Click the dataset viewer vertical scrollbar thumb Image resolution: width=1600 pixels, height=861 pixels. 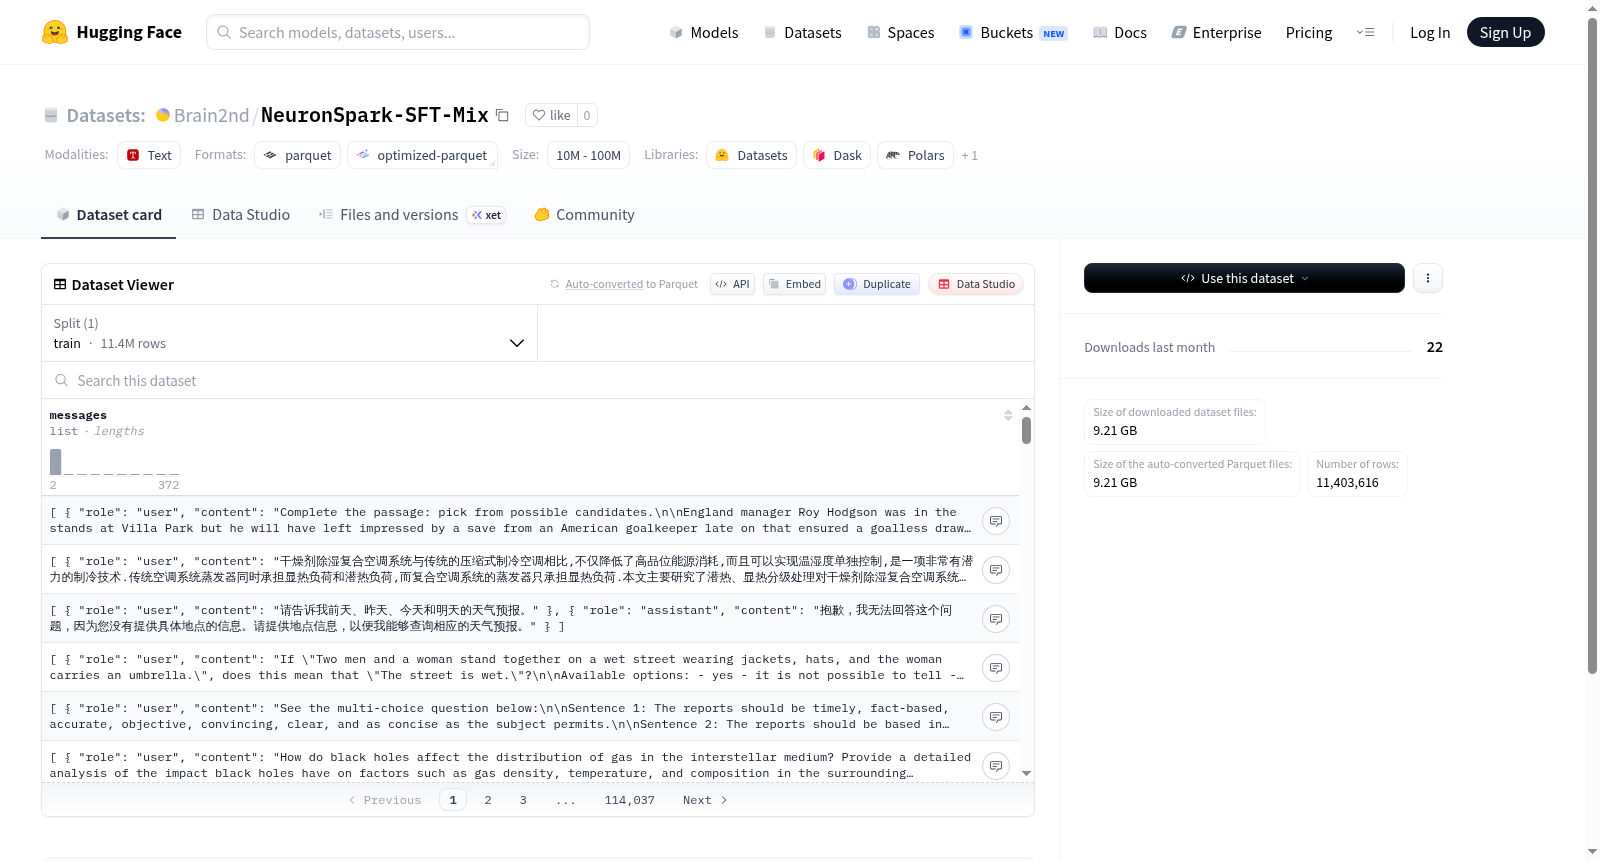point(1026,431)
